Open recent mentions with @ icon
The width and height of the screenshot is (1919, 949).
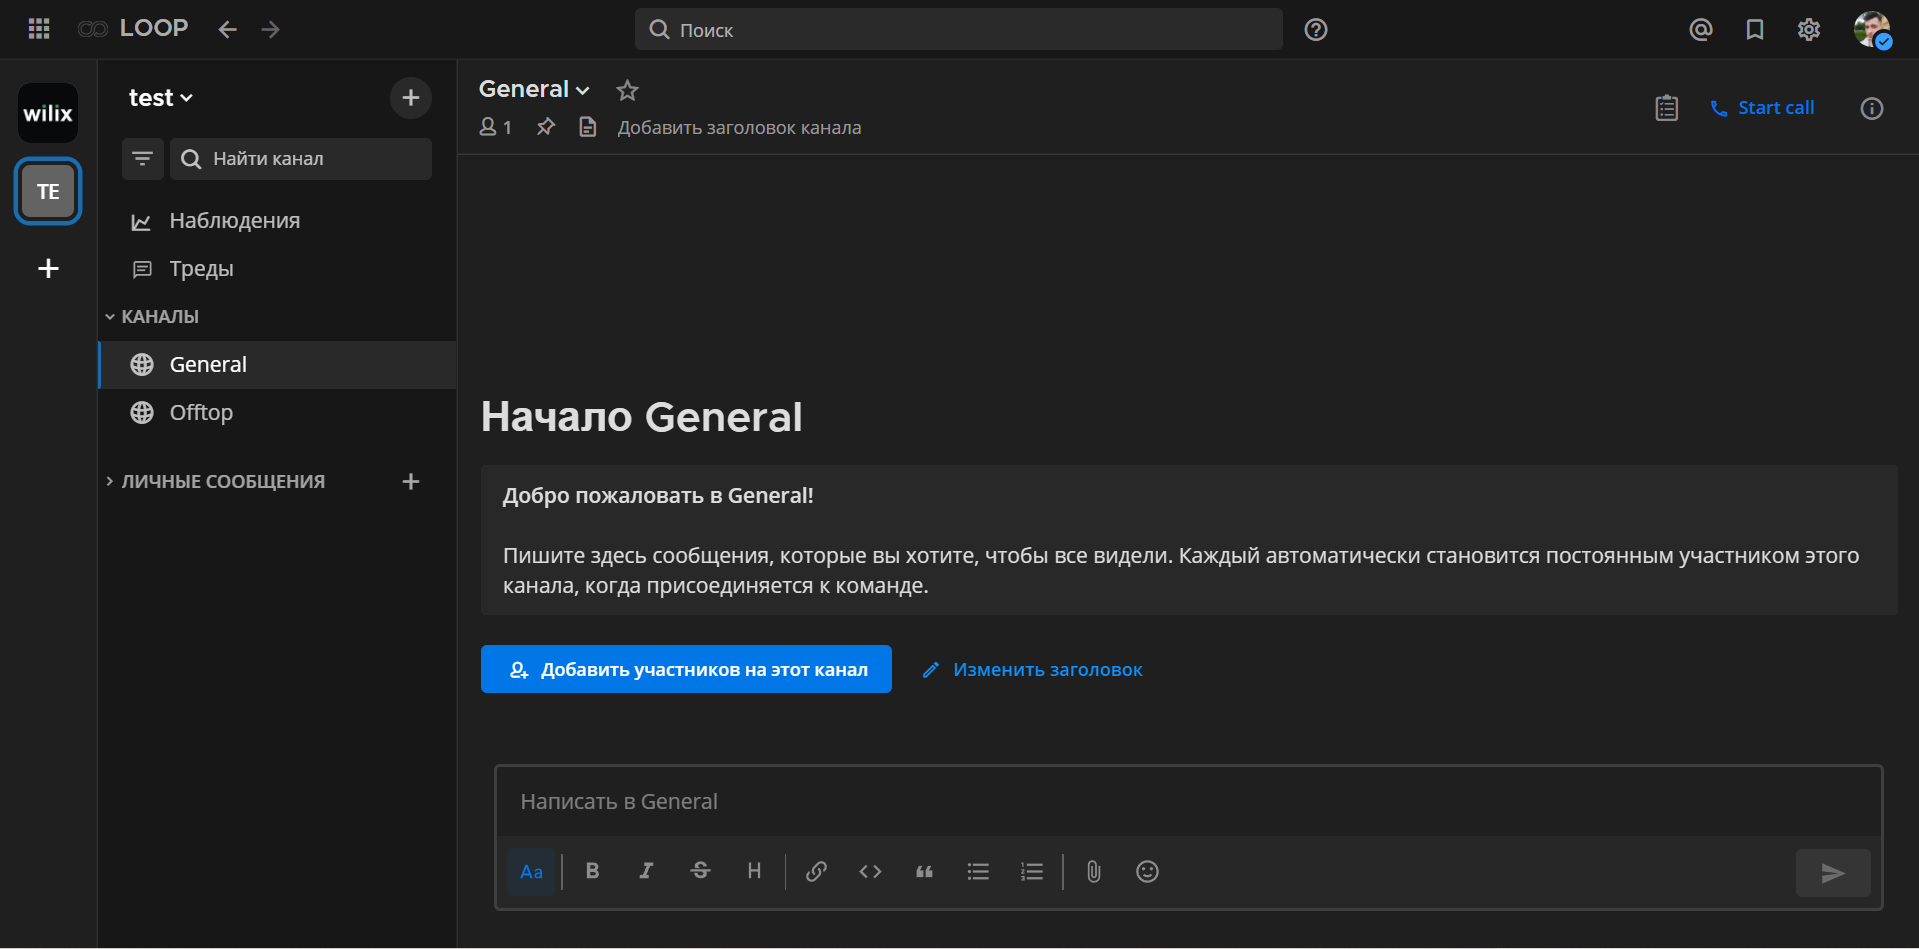pyautogui.click(x=1700, y=29)
